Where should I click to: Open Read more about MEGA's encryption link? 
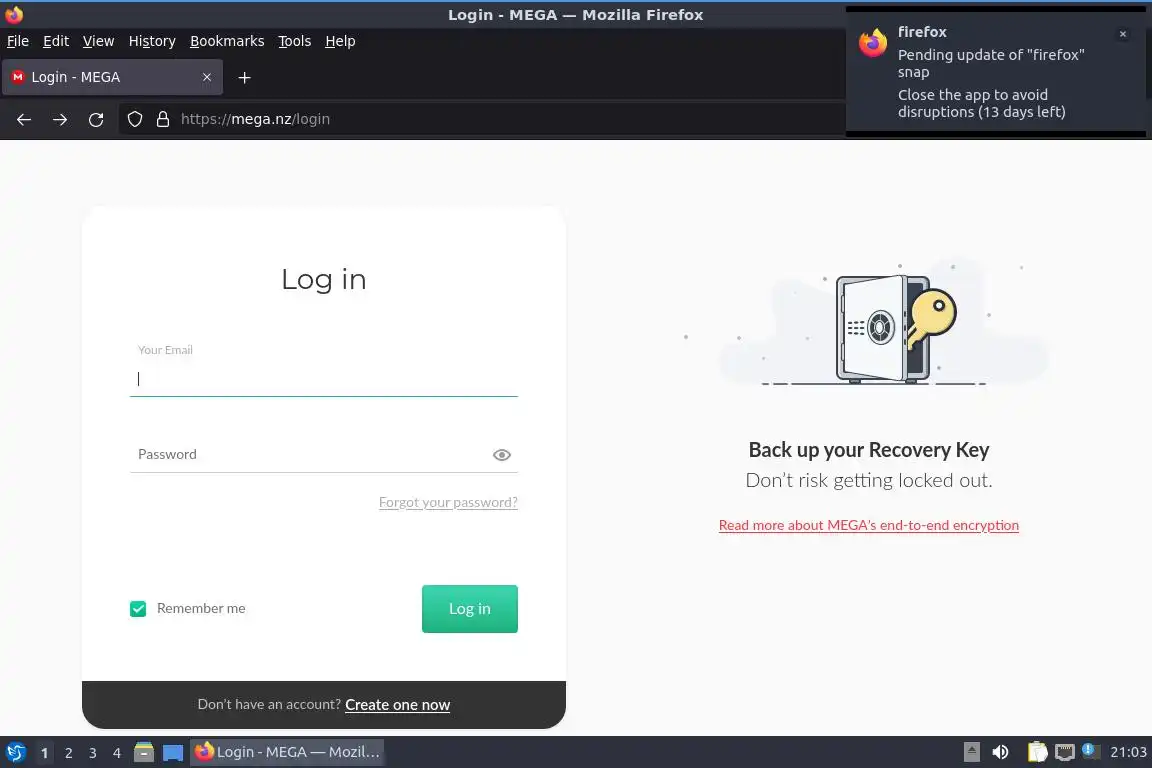pos(868,525)
